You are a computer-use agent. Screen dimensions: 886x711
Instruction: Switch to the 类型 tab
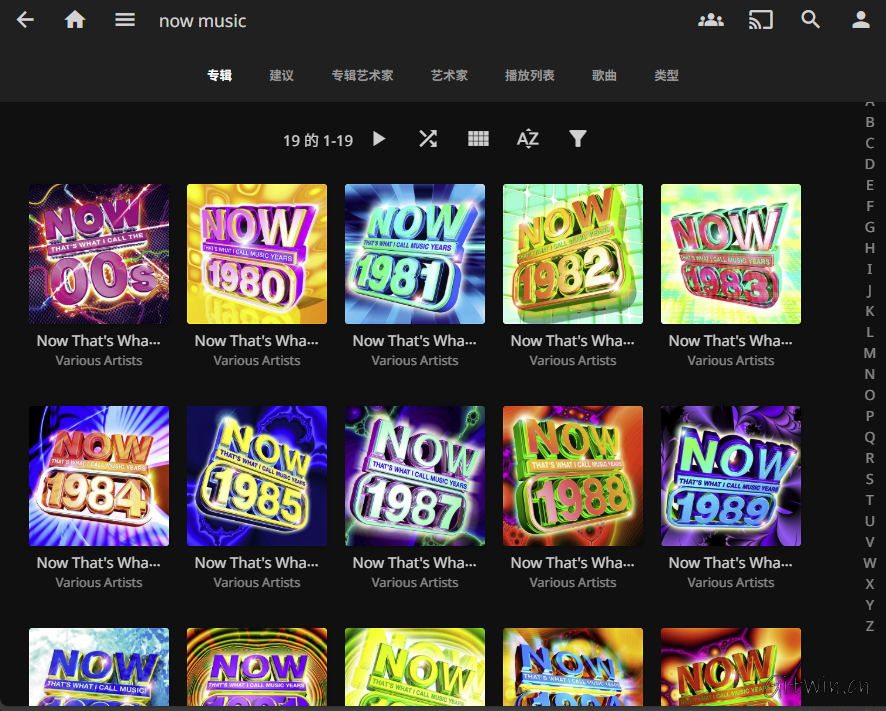[666, 75]
